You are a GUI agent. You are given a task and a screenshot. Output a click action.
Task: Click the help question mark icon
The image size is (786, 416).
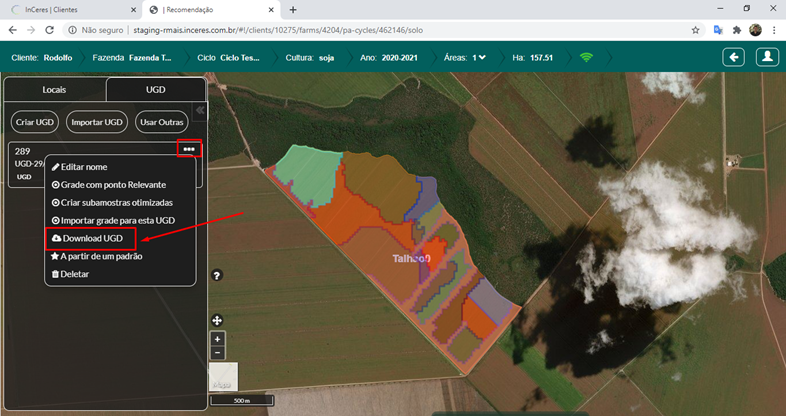[217, 275]
